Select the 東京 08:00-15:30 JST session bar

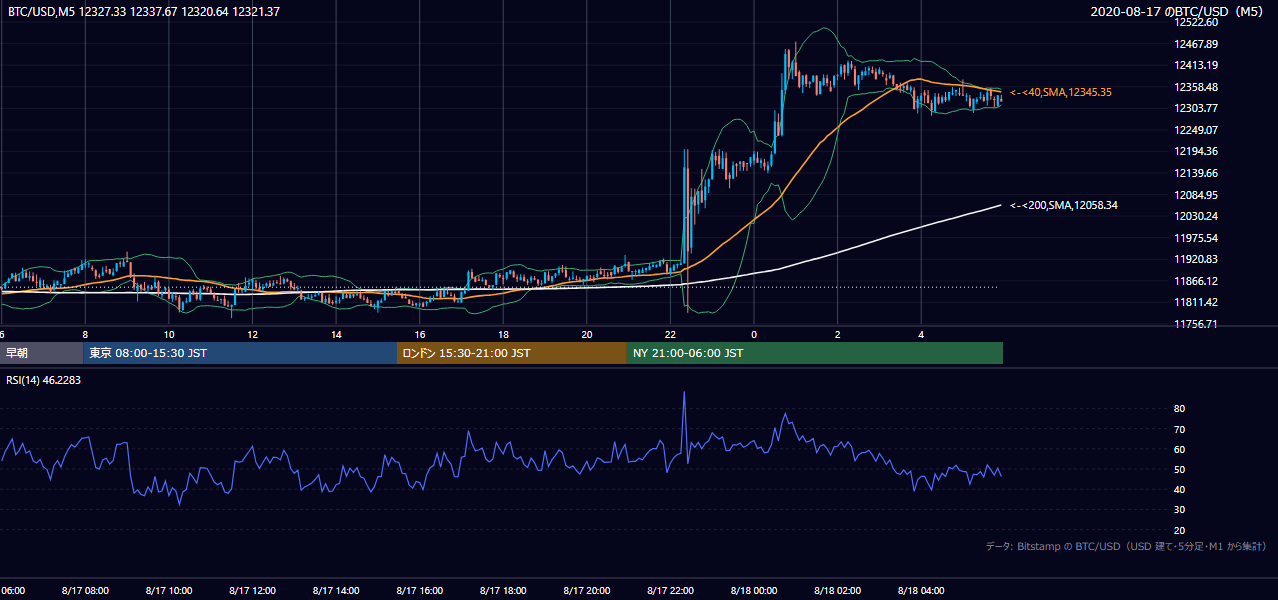pos(240,353)
